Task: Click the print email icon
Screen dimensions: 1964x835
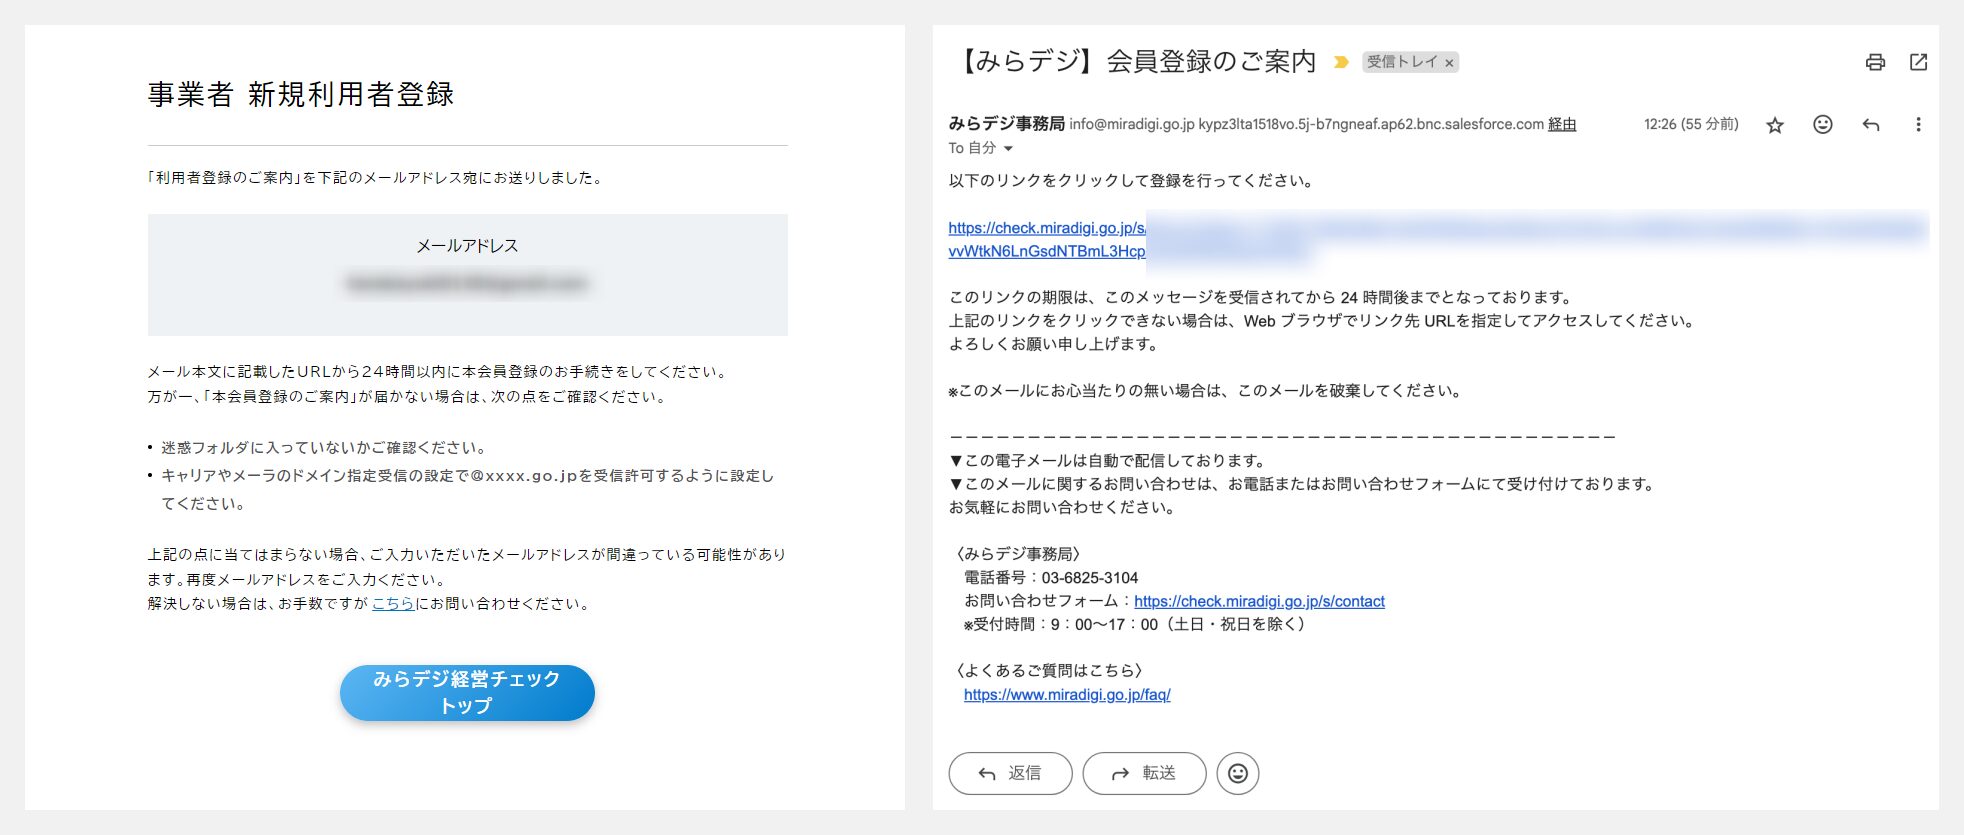Action: click(1875, 62)
